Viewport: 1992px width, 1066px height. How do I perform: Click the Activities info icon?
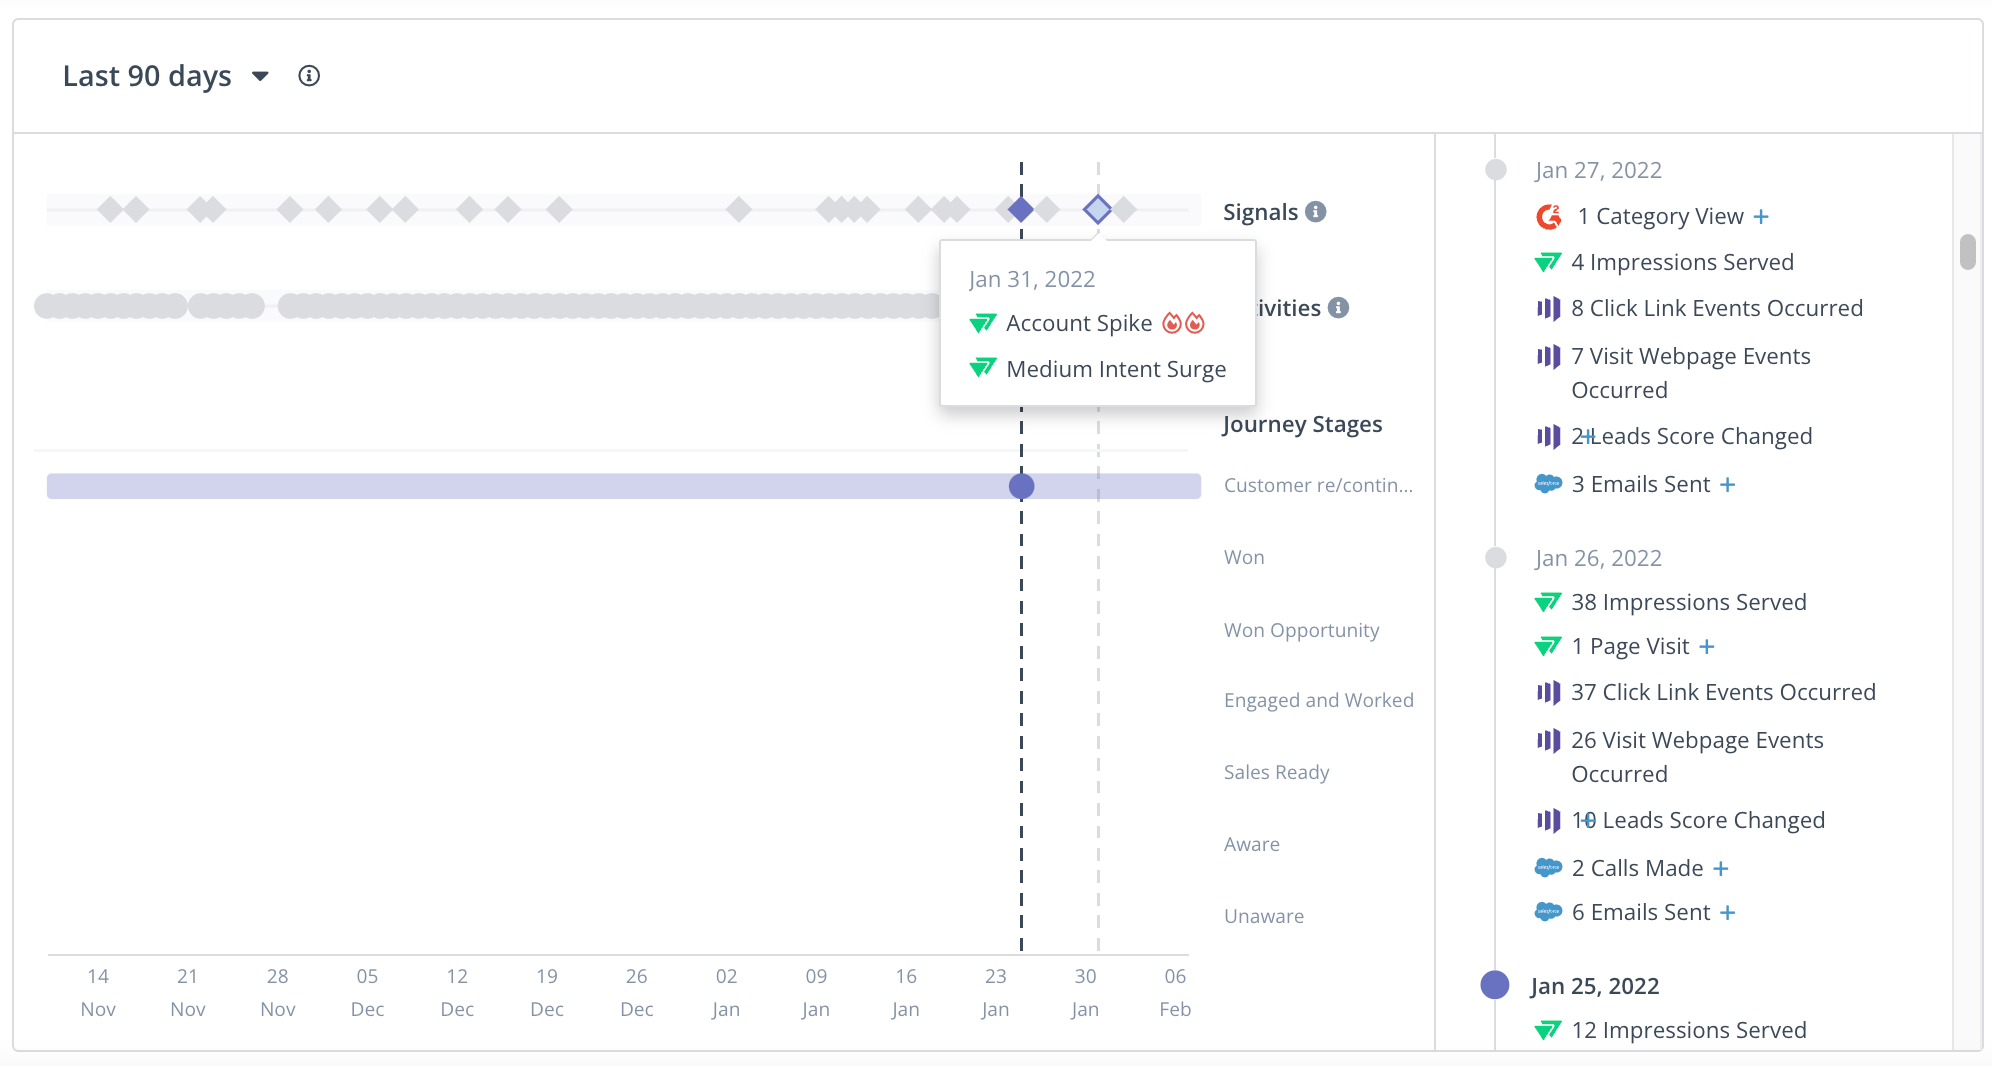click(1338, 308)
